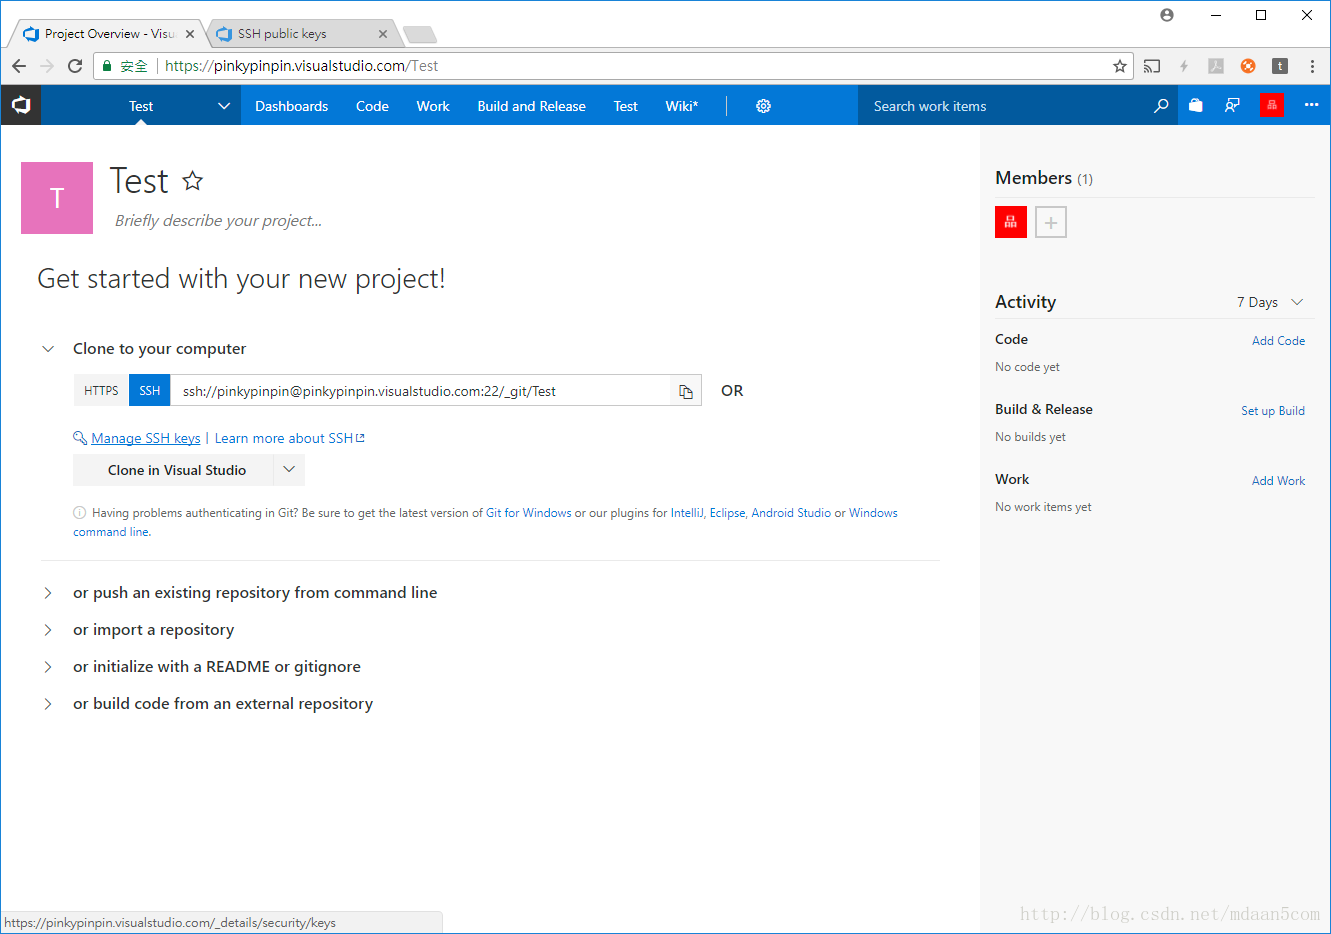This screenshot has height=934, width=1331.
Task: Switch the clone URL to HTTPS
Action: click(x=101, y=391)
